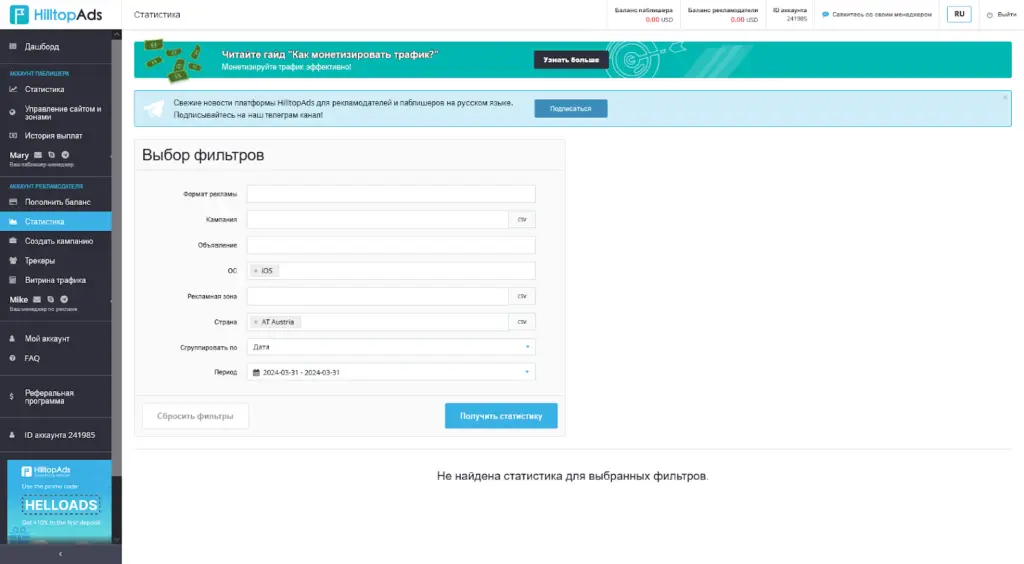Dismiss the Telegram news notice
Screen dimensions: 1024x564
(x=1005, y=97)
